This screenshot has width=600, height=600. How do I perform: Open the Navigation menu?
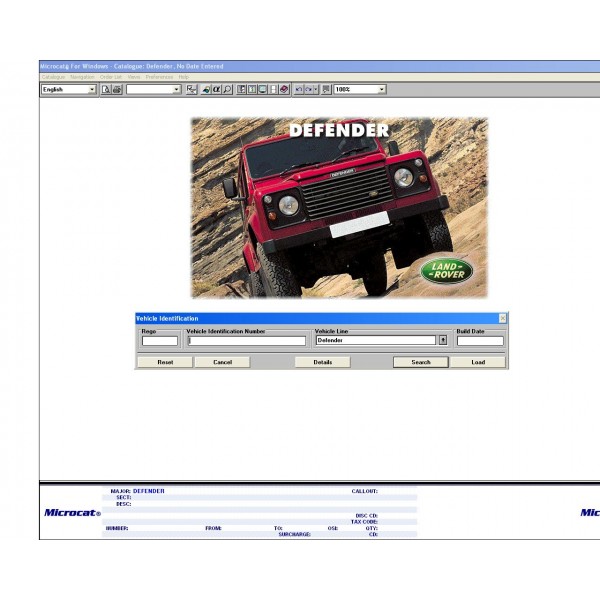click(x=82, y=77)
